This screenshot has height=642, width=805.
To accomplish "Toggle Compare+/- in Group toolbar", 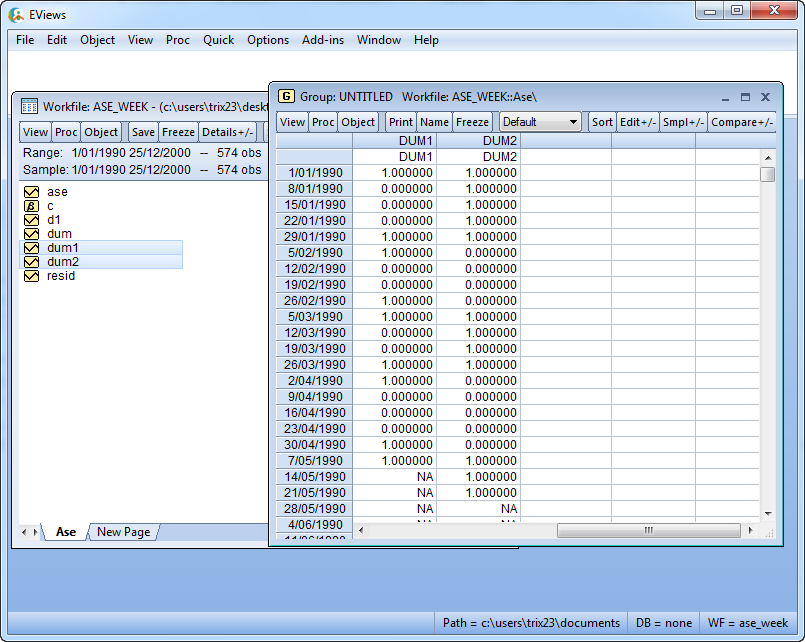I will click(742, 122).
